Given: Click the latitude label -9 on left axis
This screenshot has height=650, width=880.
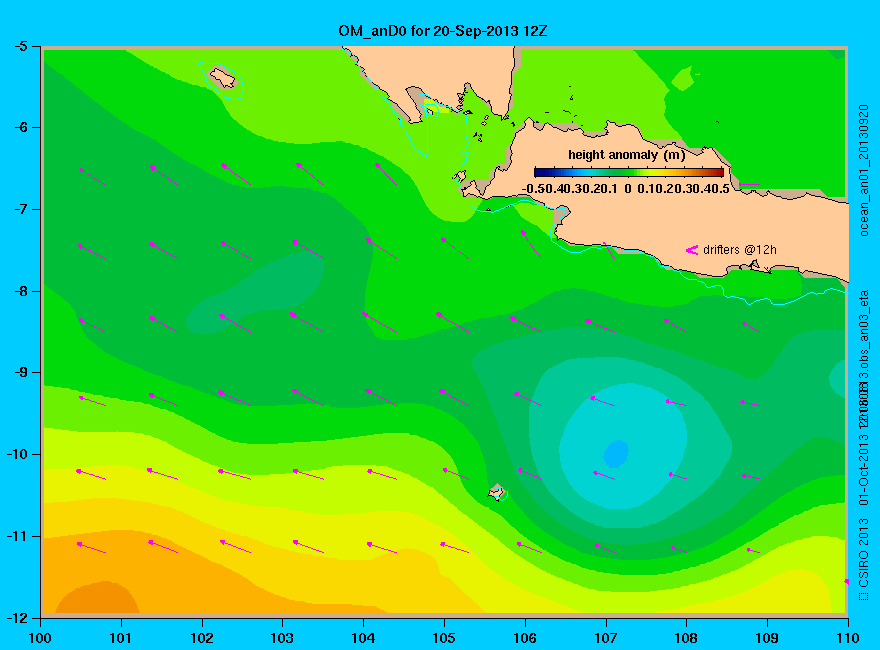Looking at the screenshot, I should [x=20, y=373].
